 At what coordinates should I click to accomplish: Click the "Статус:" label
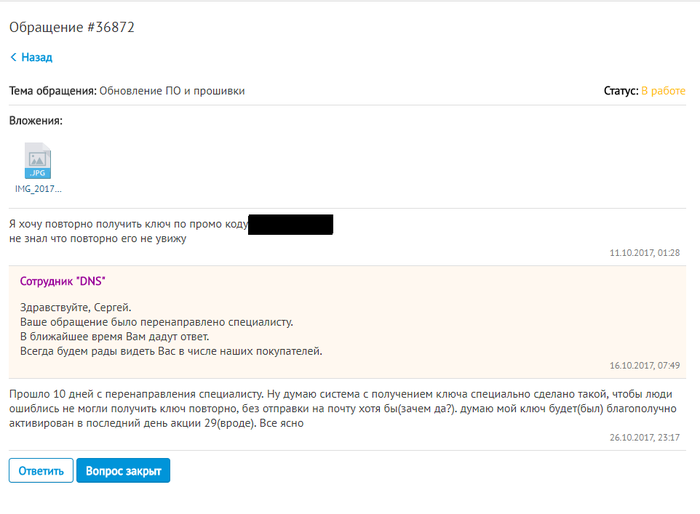click(x=620, y=91)
